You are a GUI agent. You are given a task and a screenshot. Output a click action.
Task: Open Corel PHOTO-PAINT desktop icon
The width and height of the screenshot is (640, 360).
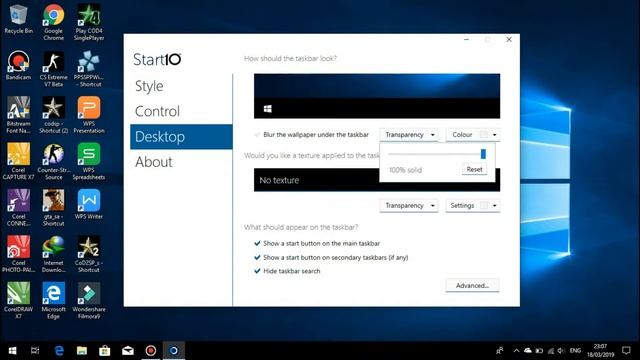(x=18, y=254)
